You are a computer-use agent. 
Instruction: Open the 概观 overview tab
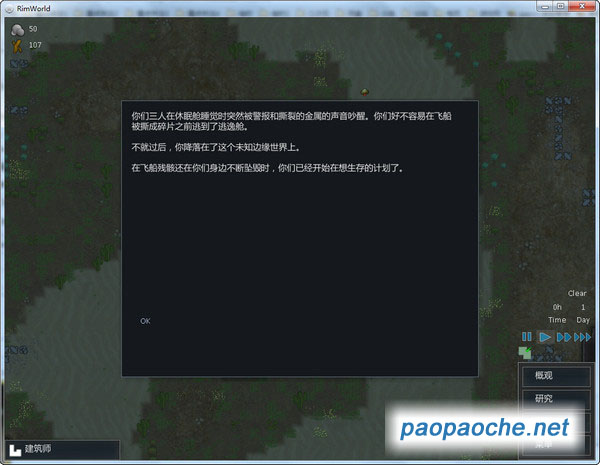[x=556, y=376]
